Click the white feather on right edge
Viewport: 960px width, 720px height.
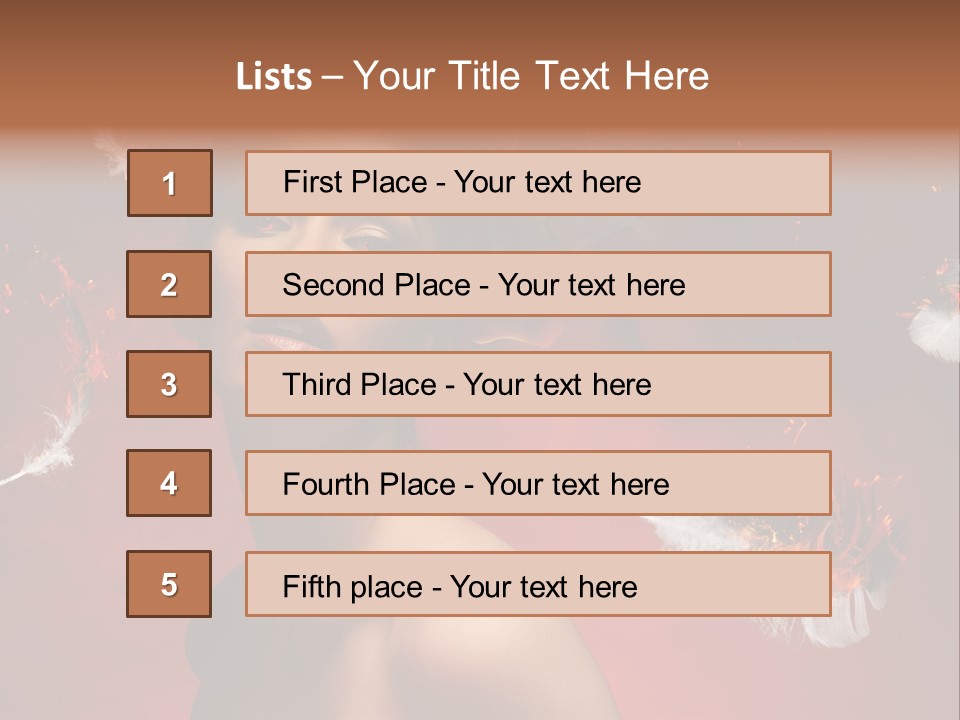coord(936,335)
